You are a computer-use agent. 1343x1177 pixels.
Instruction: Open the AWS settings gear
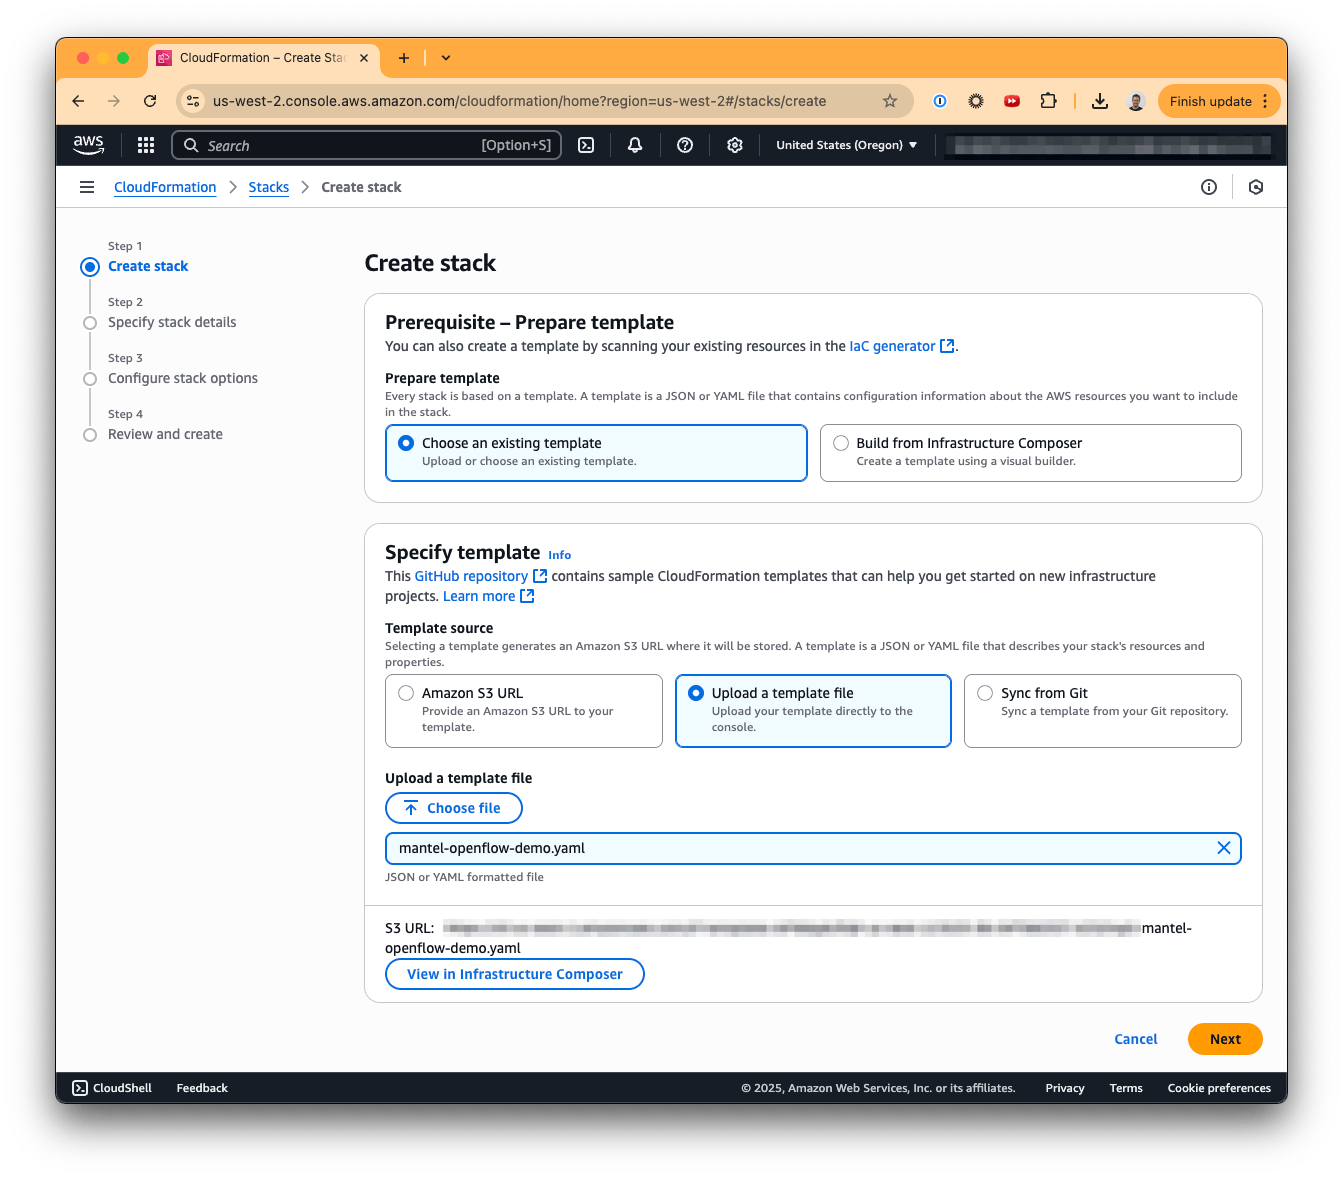(x=735, y=145)
